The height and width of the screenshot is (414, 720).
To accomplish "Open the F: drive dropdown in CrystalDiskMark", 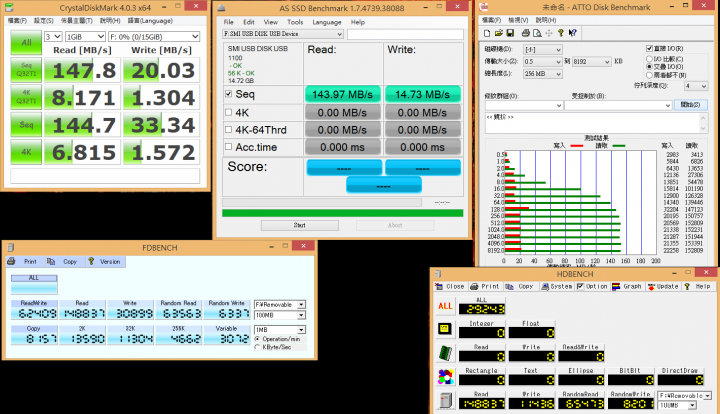I will [x=154, y=37].
